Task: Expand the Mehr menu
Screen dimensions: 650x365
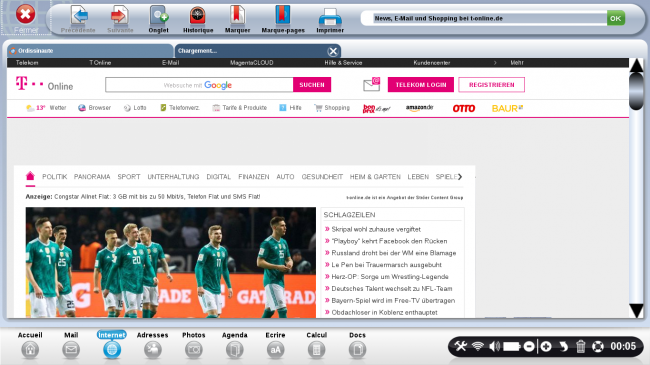Action: (x=517, y=63)
